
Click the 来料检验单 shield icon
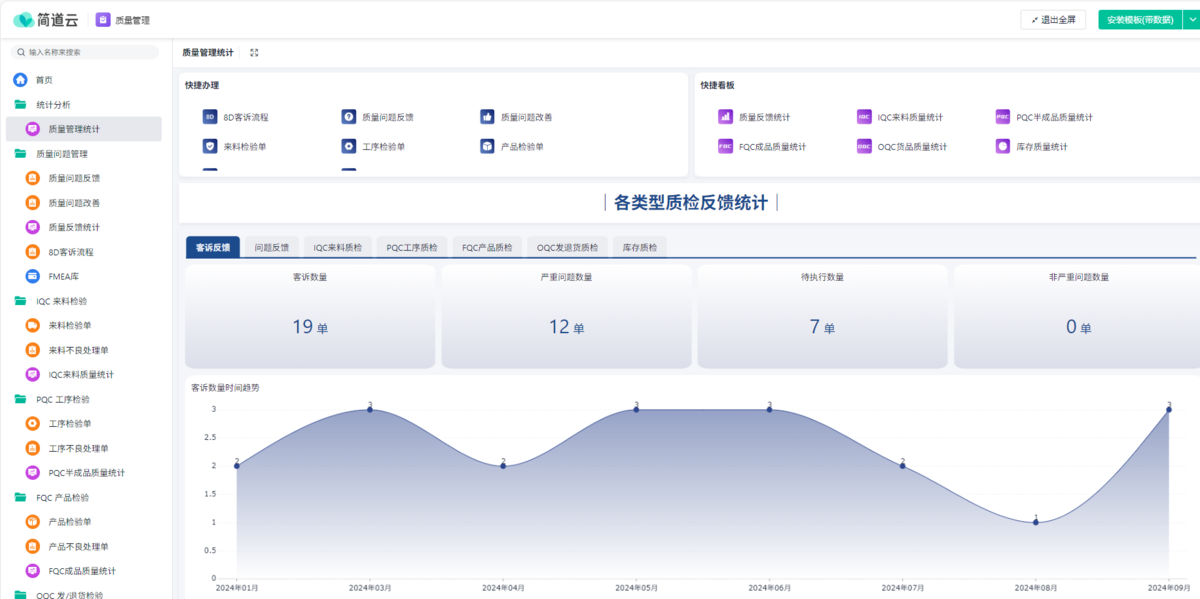pyautogui.click(x=210, y=146)
